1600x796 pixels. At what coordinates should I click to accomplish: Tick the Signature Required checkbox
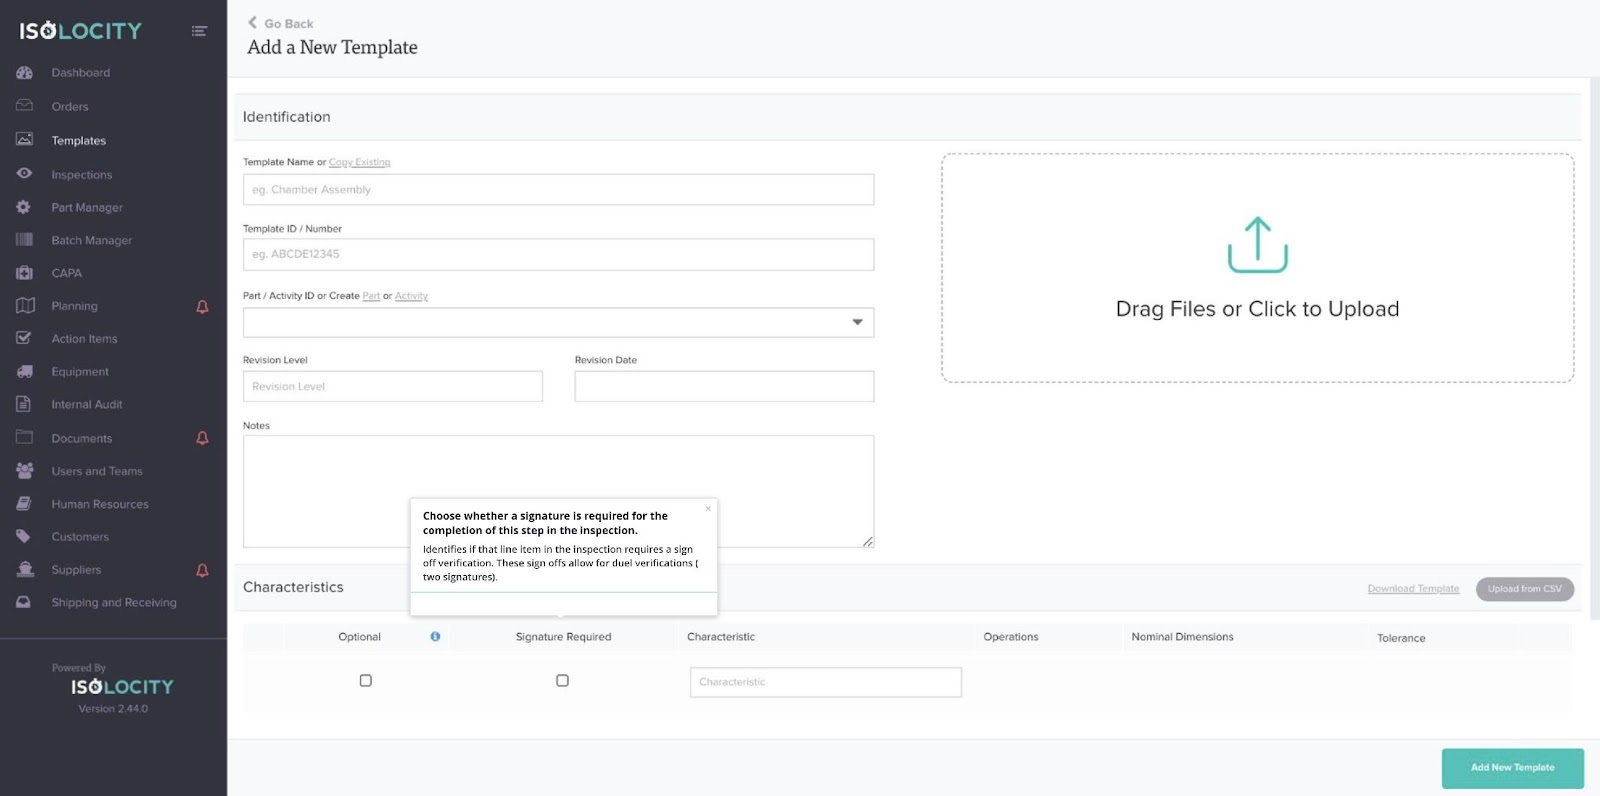point(562,681)
